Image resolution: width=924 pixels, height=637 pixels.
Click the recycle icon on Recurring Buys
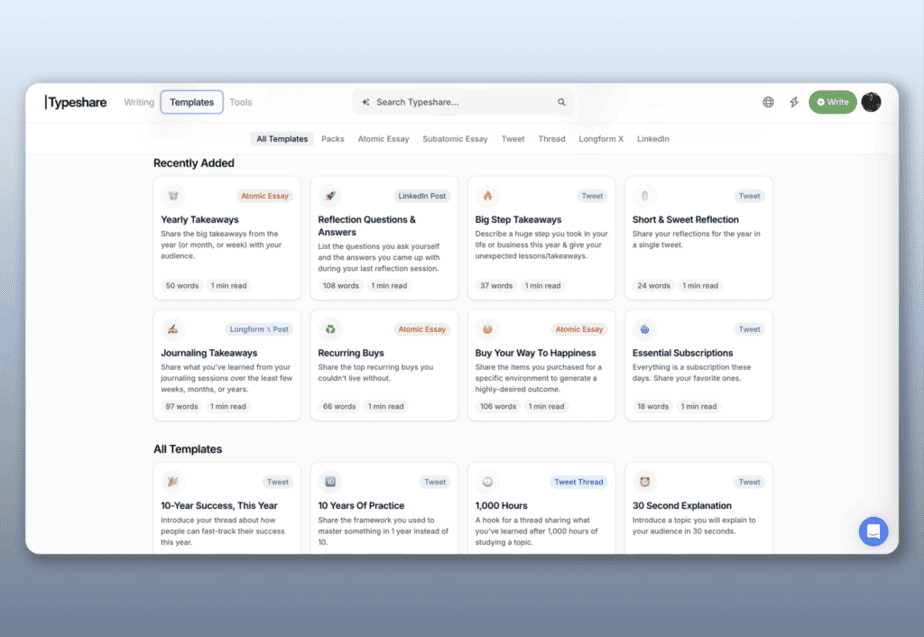coord(330,329)
